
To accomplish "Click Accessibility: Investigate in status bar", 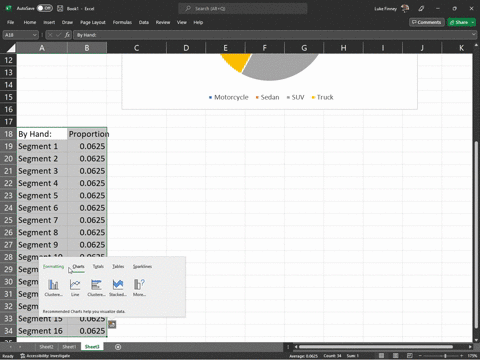I will [x=45, y=356].
